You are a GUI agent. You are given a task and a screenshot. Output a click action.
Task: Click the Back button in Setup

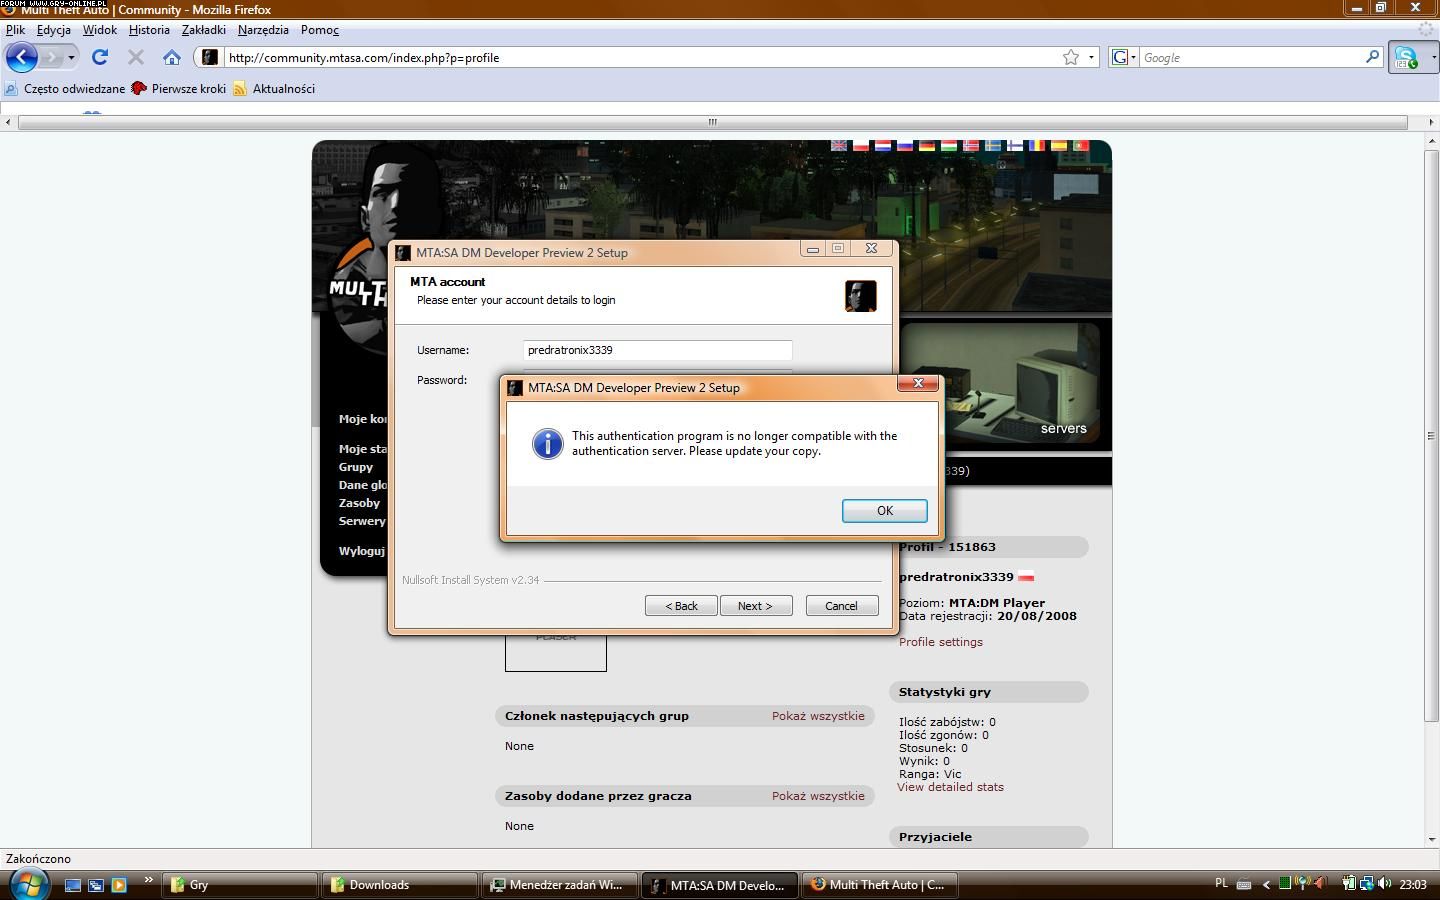[x=681, y=605]
